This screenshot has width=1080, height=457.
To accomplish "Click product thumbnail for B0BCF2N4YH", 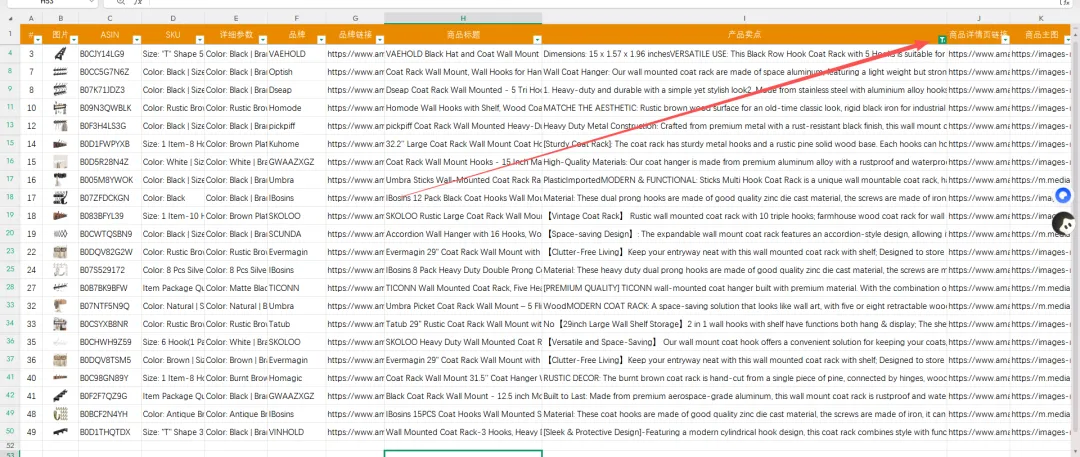I will point(61,414).
